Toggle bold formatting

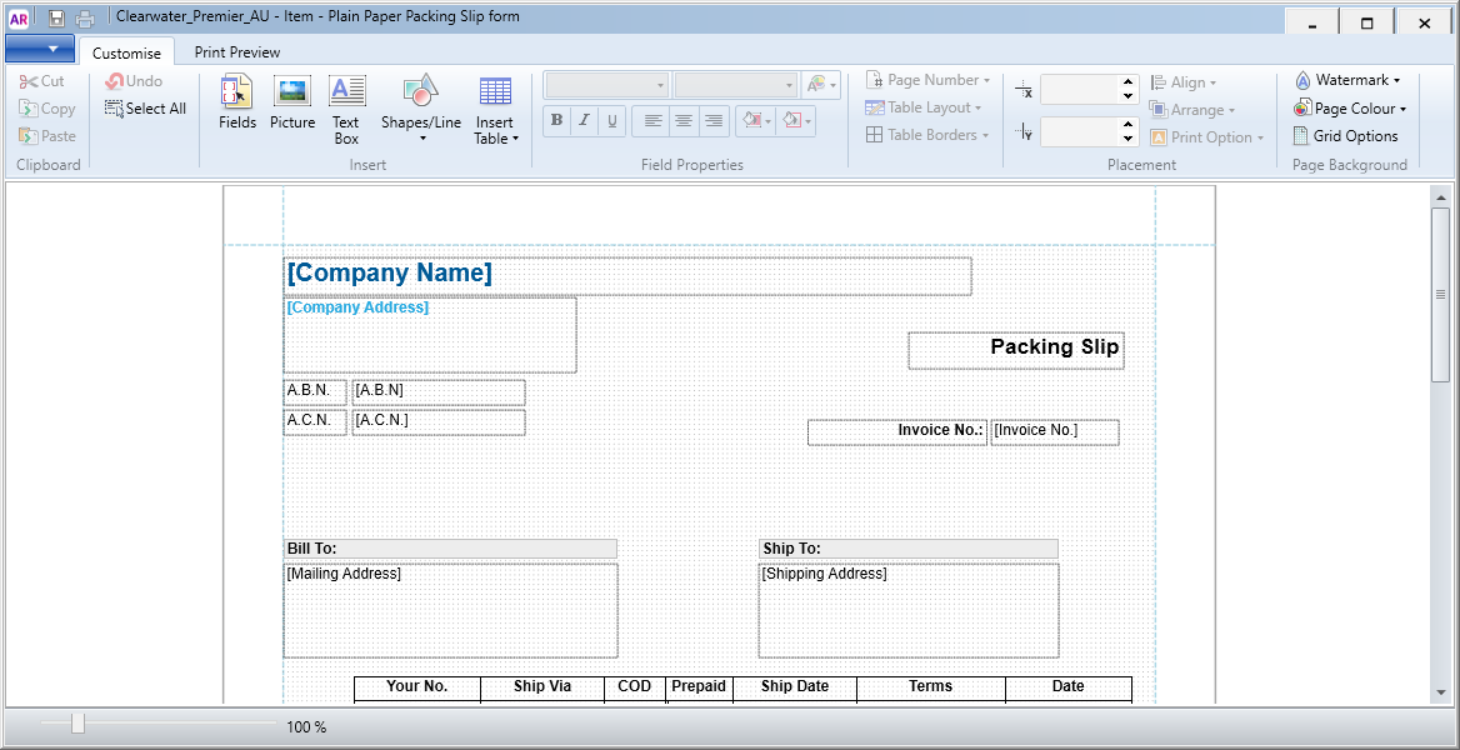coord(556,120)
